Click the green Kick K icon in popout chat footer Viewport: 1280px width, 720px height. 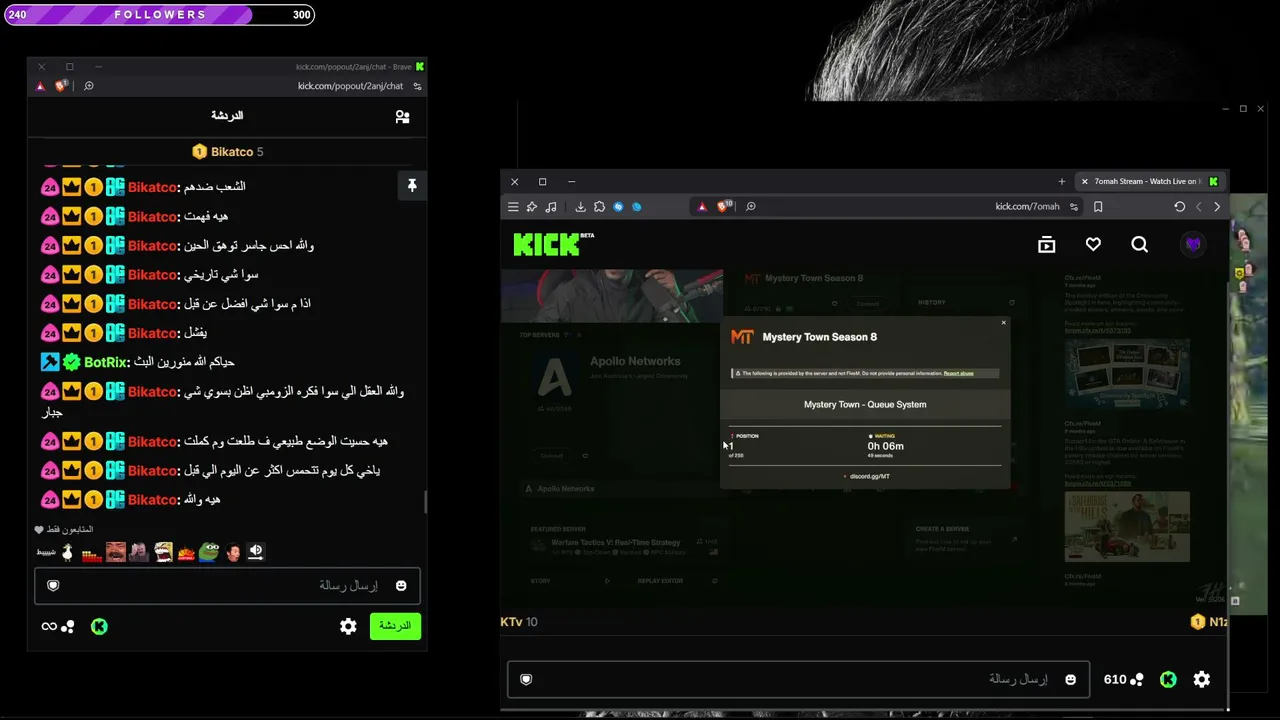tap(99, 626)
